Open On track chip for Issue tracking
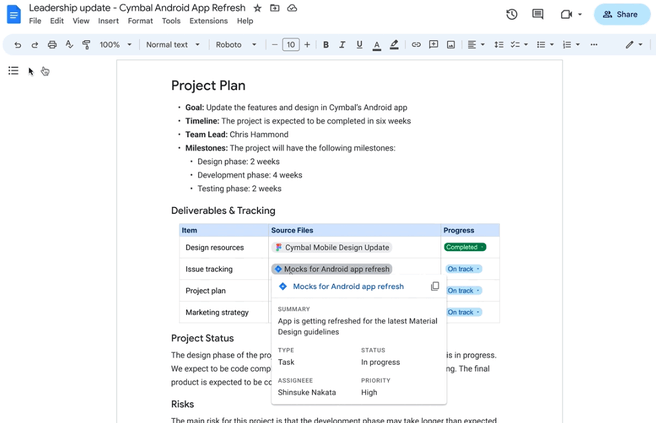656x423 pixels. (x=464, y=269)
